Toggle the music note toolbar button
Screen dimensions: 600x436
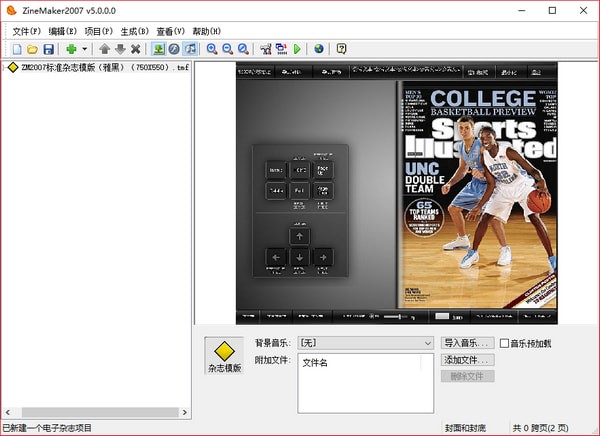coord(190,49)
